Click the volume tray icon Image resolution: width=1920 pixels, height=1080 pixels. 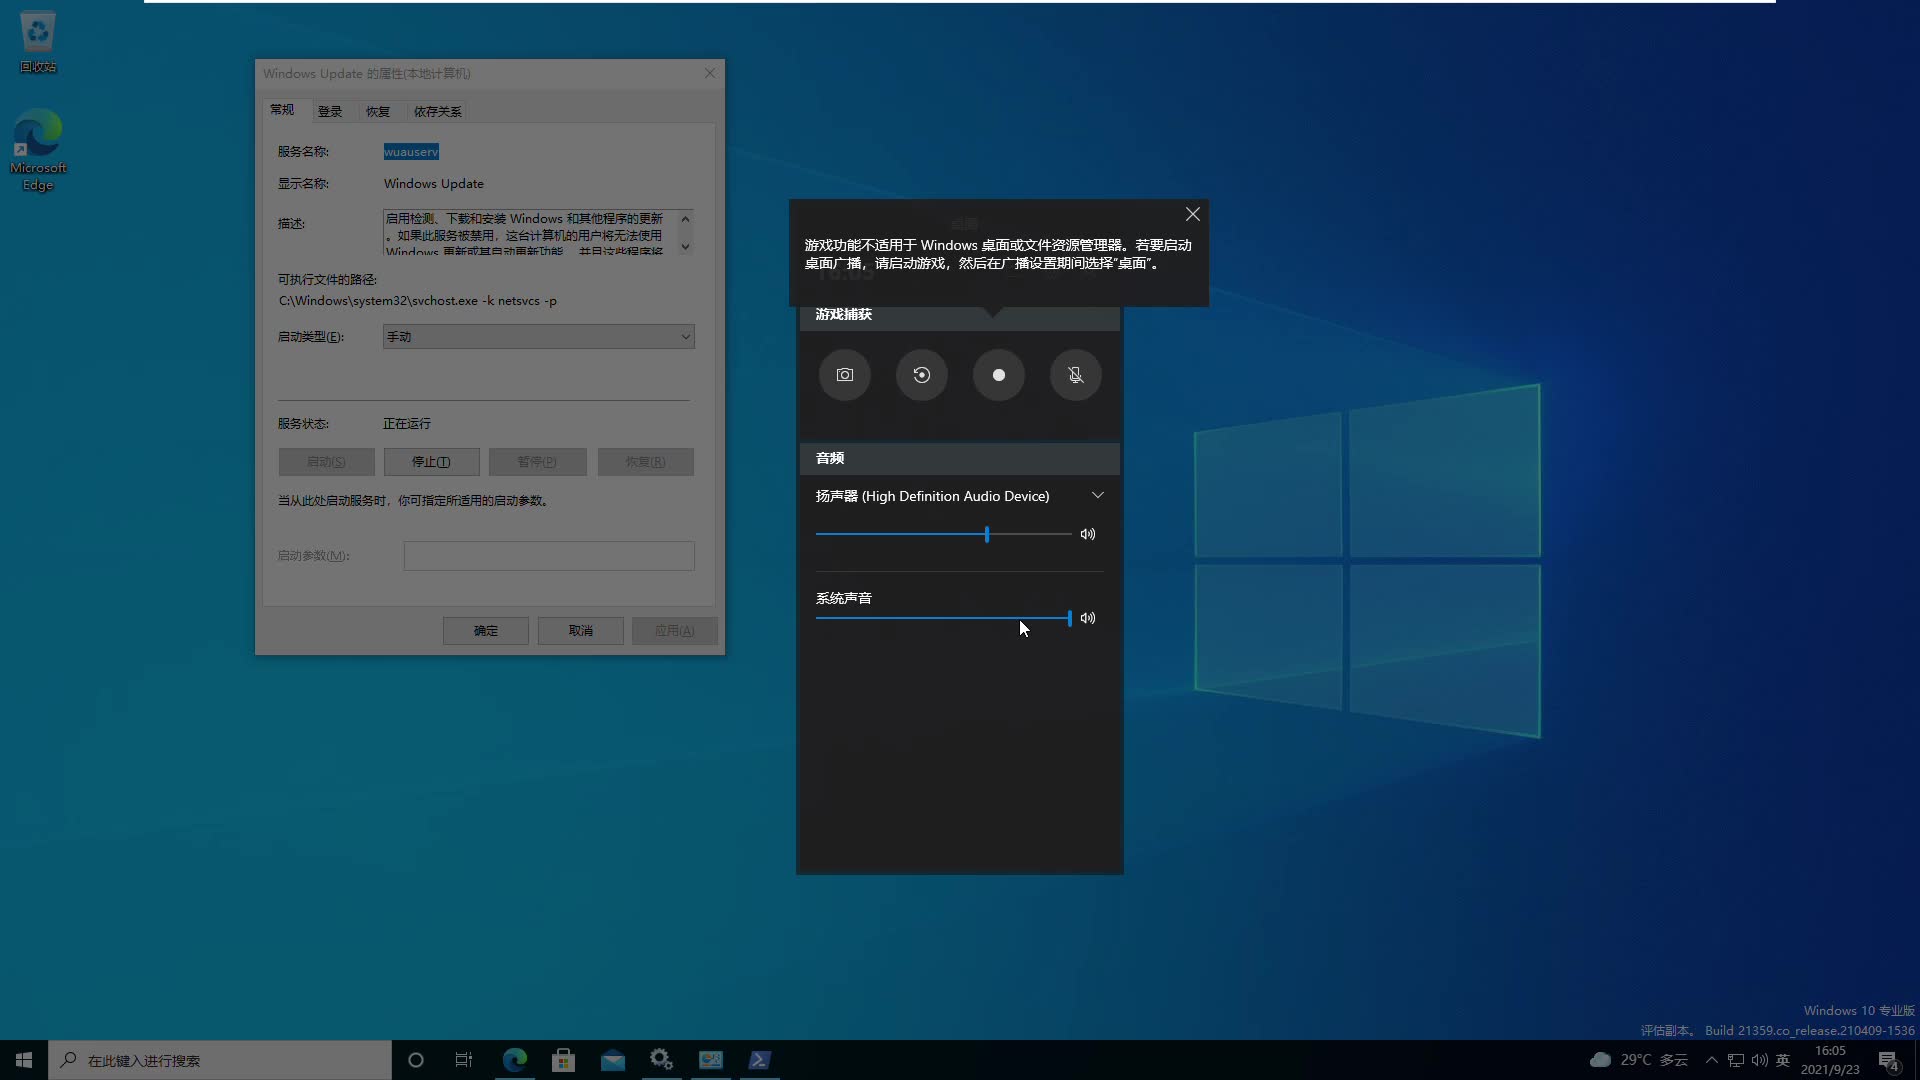pyautogui.click(x=1760, y=1060)
